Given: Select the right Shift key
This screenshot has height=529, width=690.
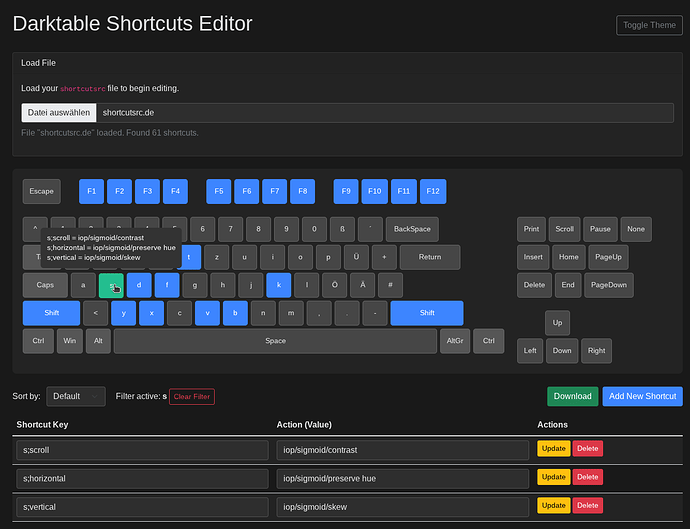Looking at the screenshot, I should (x=427, y=313).
